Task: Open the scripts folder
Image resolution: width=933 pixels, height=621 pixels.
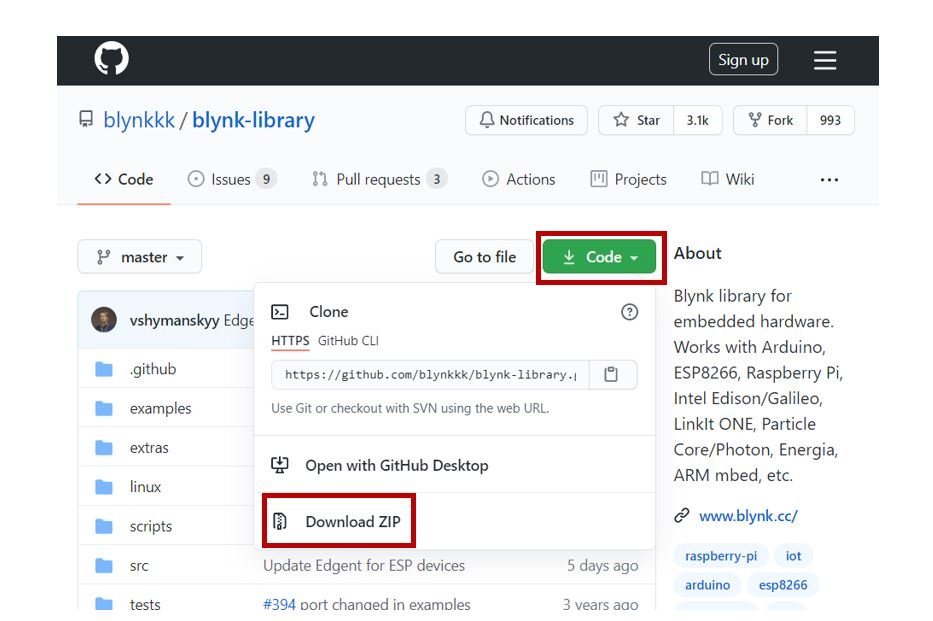Action: [151, 526]
